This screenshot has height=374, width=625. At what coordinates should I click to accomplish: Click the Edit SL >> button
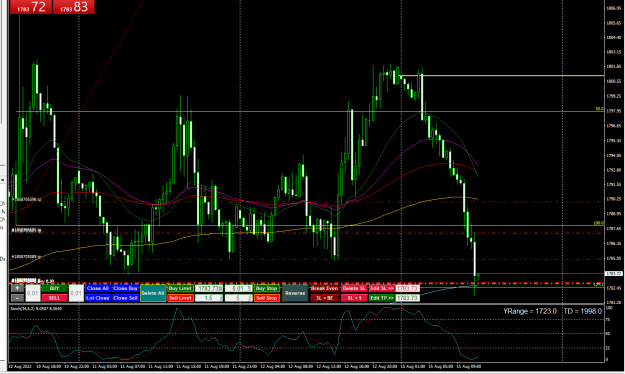pos(382,288)
